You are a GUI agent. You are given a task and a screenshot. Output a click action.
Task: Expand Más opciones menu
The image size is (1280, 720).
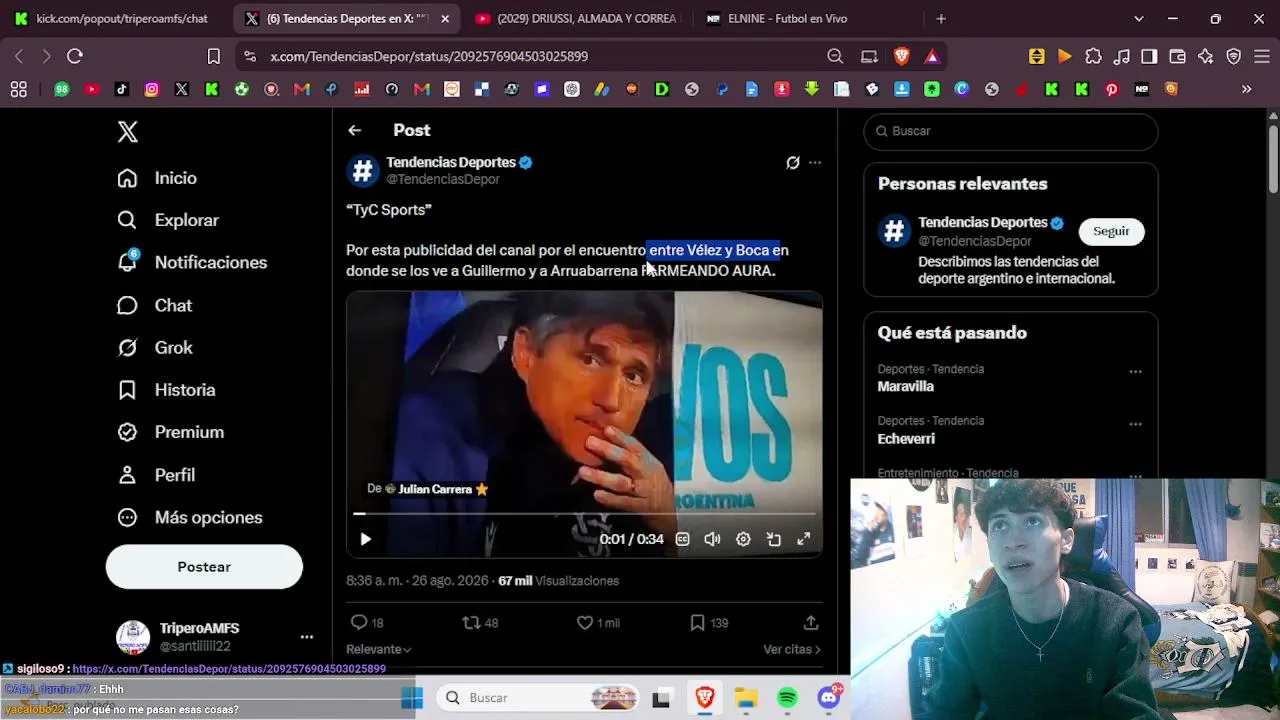pos(190,517)
